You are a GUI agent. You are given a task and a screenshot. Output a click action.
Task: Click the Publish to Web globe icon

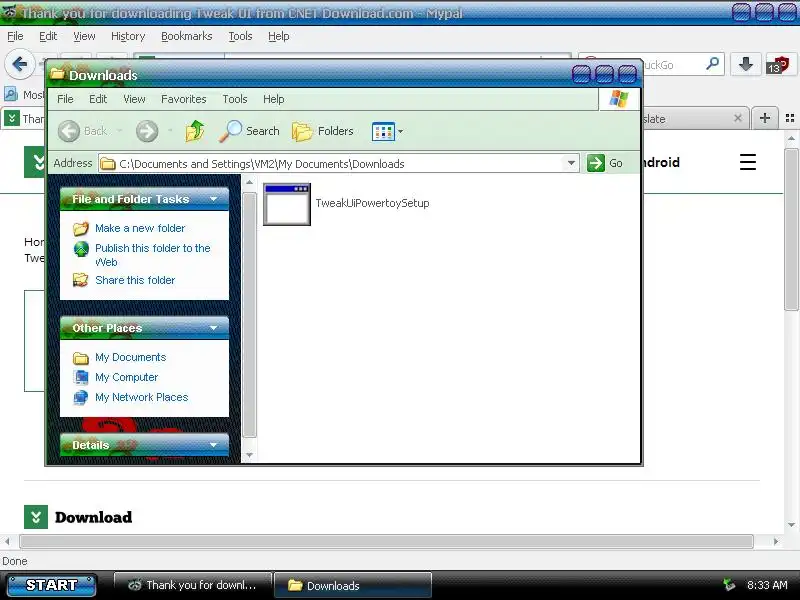[81, 249]
